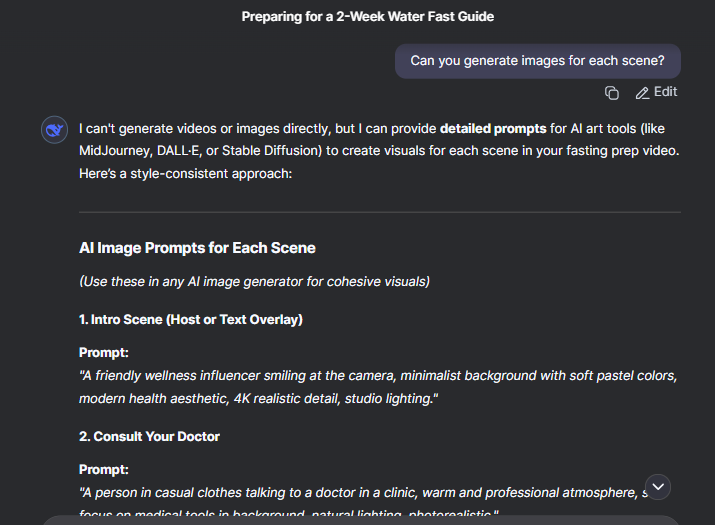Copy the user message with the copy icon
This screenshot has width=715, height=525.
tap(611, 93)
